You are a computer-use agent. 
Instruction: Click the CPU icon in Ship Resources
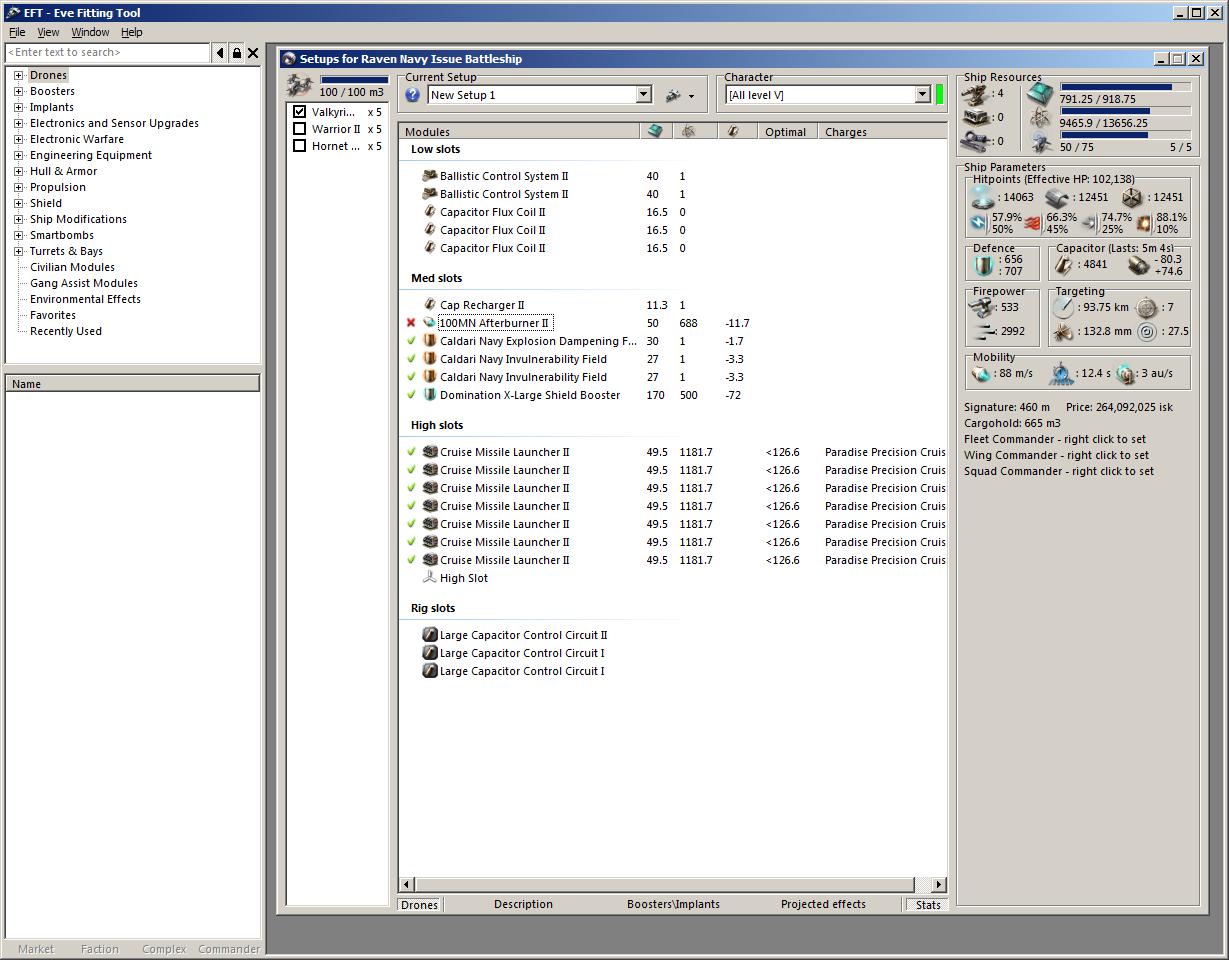[1040, 96]
